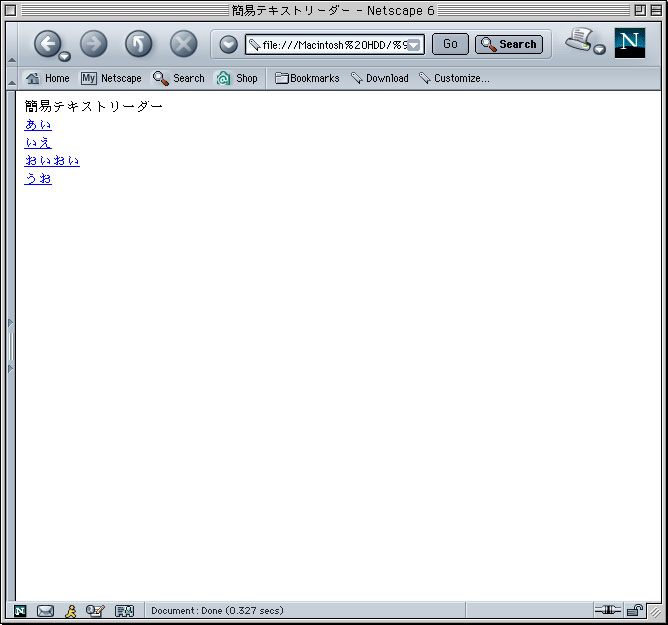The width and height of the screenshot is (668, 625).
Task: Go back with the Back arrow button
Action: (47, 43)
